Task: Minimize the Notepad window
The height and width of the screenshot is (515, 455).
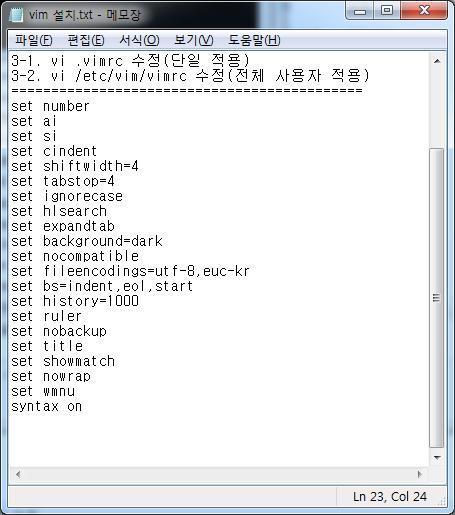Action: (x=360, y=11)
